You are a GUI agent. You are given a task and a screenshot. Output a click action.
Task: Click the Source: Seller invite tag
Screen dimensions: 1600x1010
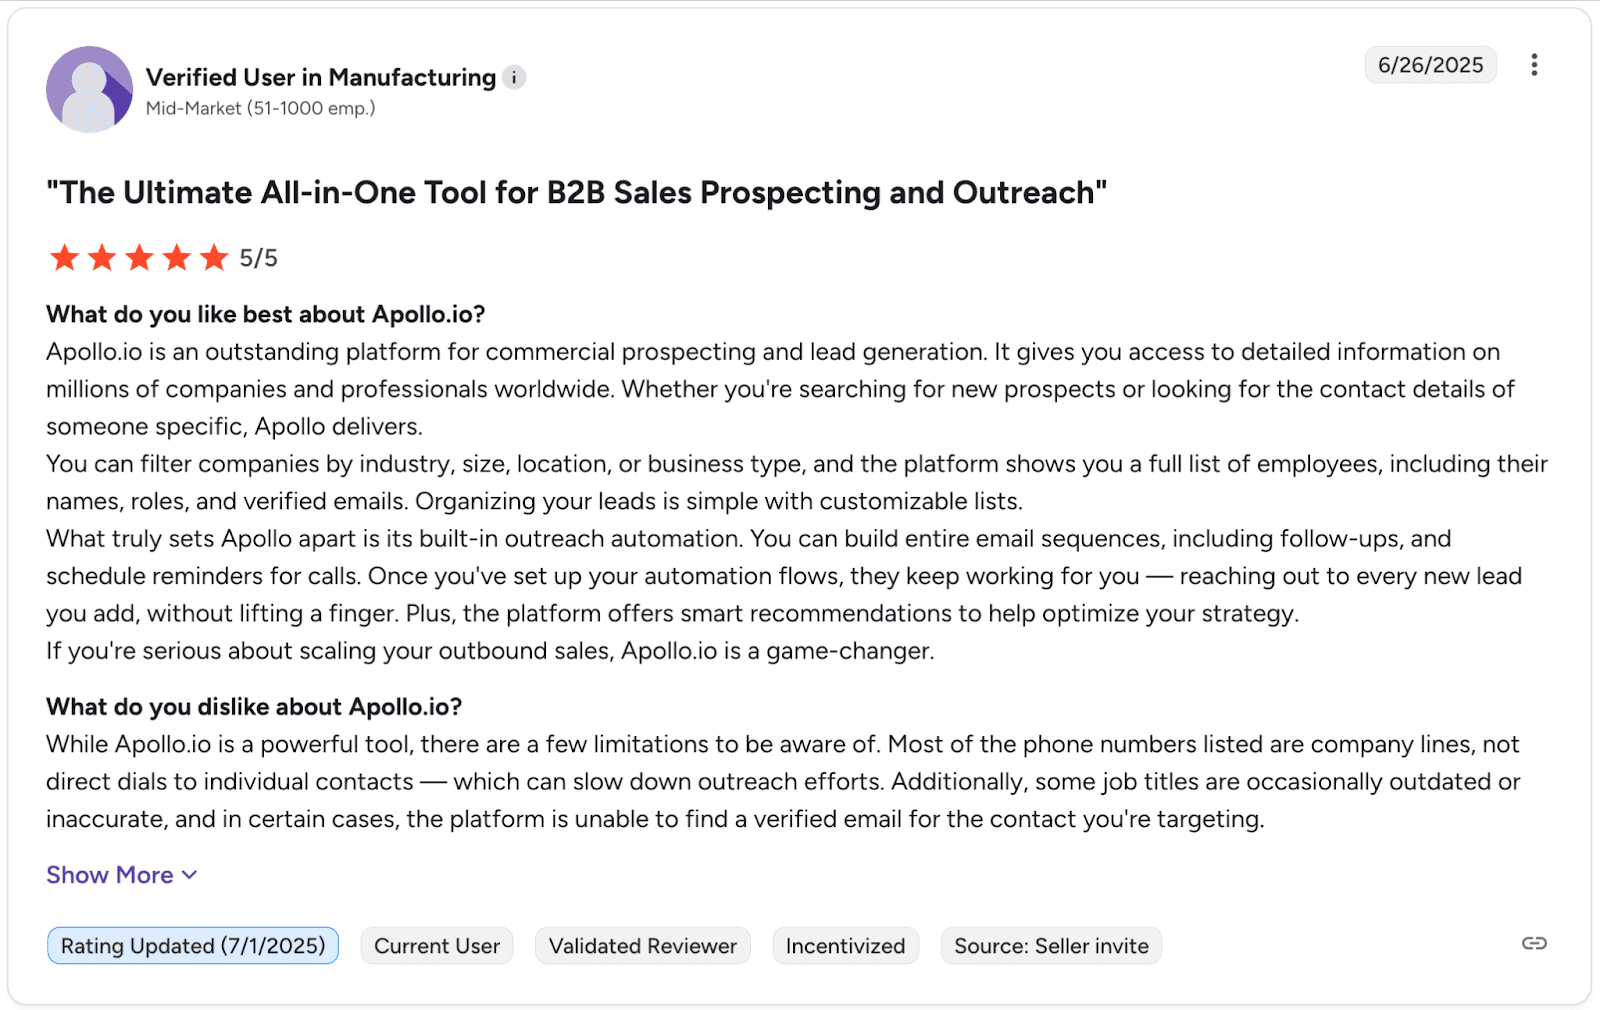coord(1051,946)
